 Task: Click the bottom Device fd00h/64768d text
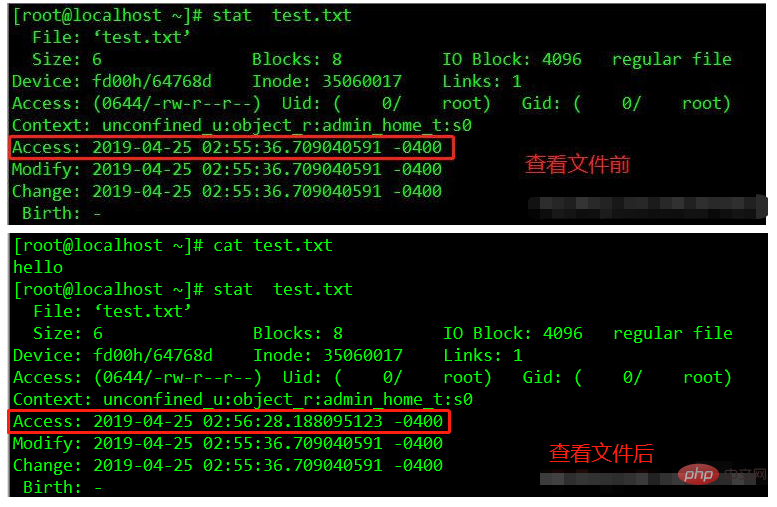(x=113, y=355)
